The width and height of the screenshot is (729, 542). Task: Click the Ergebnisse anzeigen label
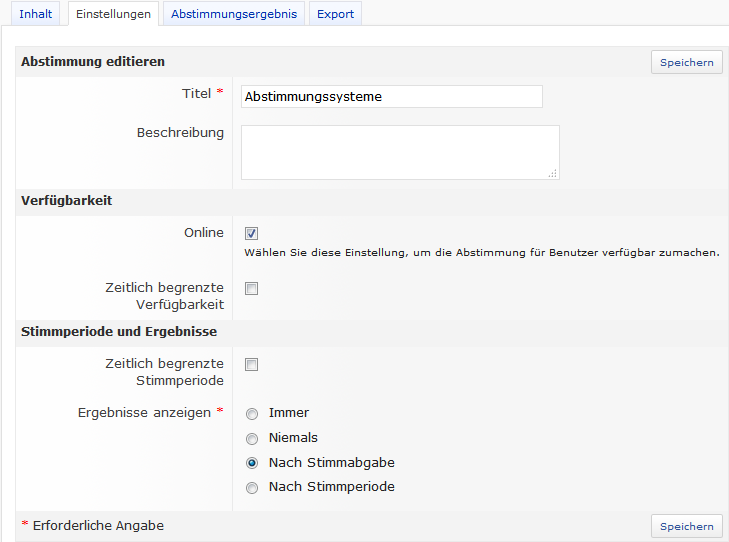144,412
